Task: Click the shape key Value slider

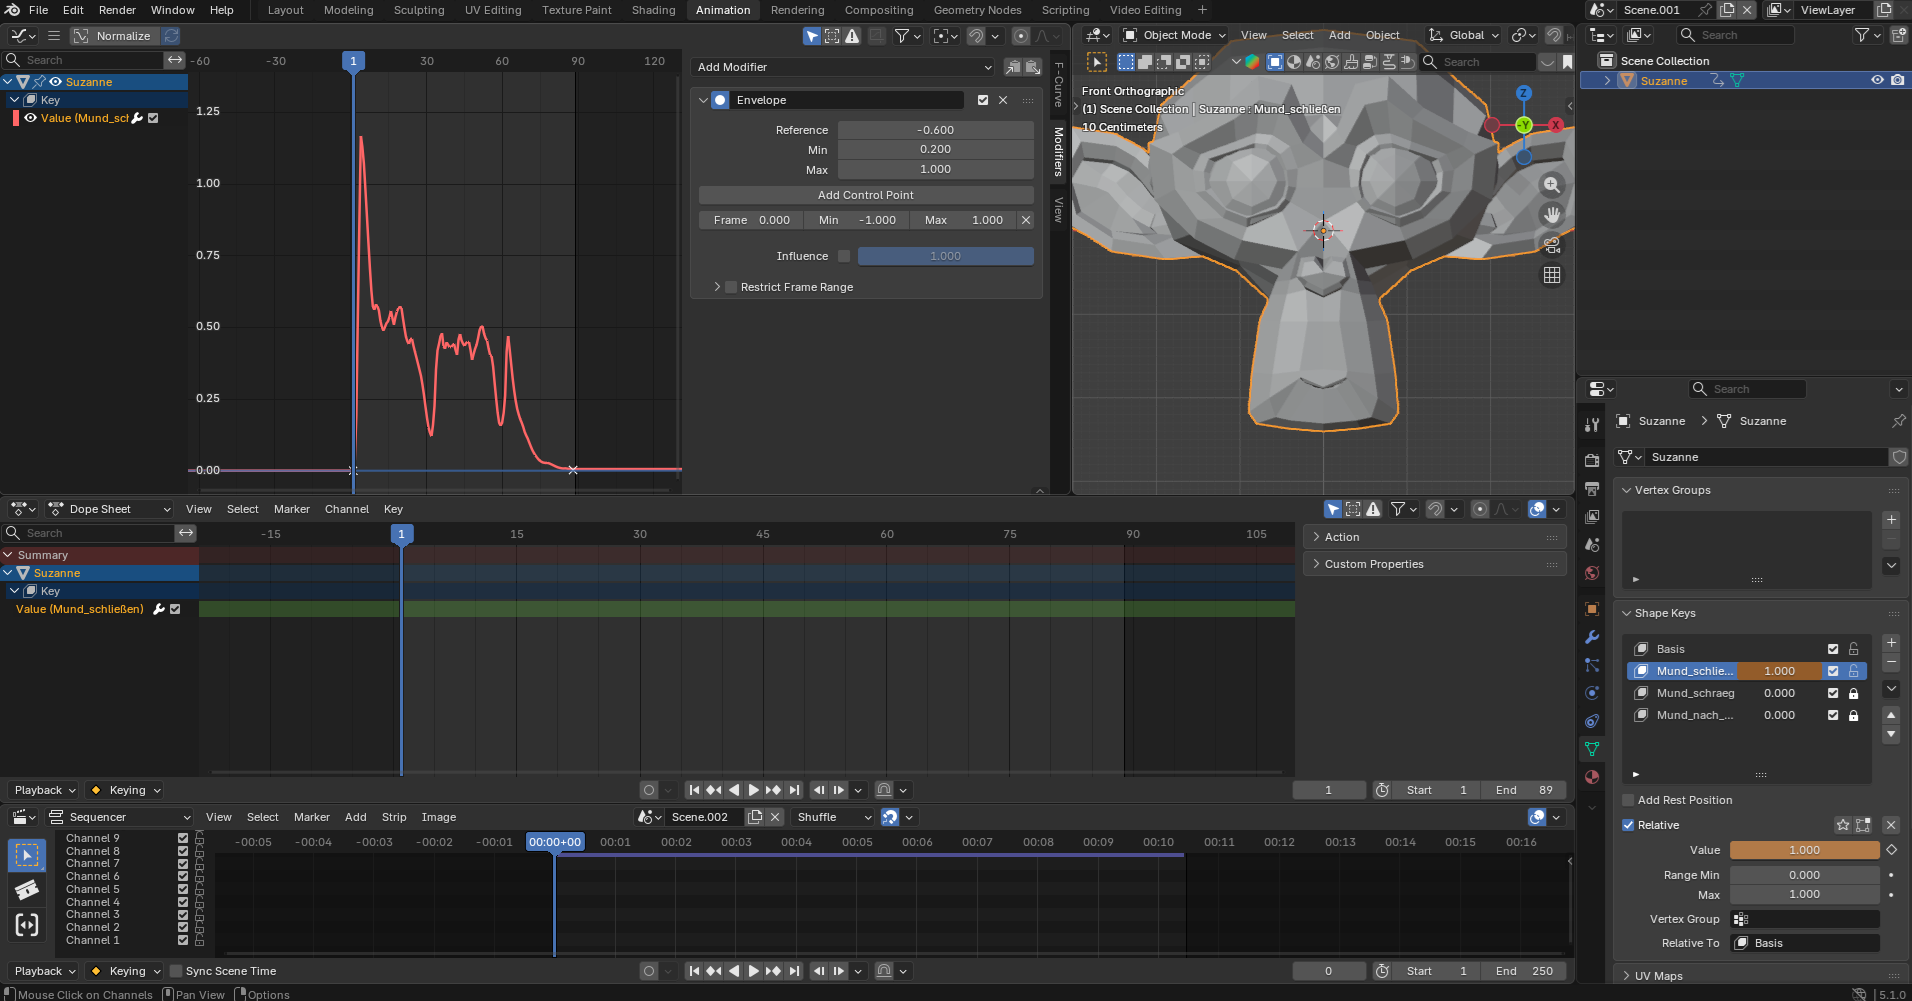Action: tap(1804, 850)
